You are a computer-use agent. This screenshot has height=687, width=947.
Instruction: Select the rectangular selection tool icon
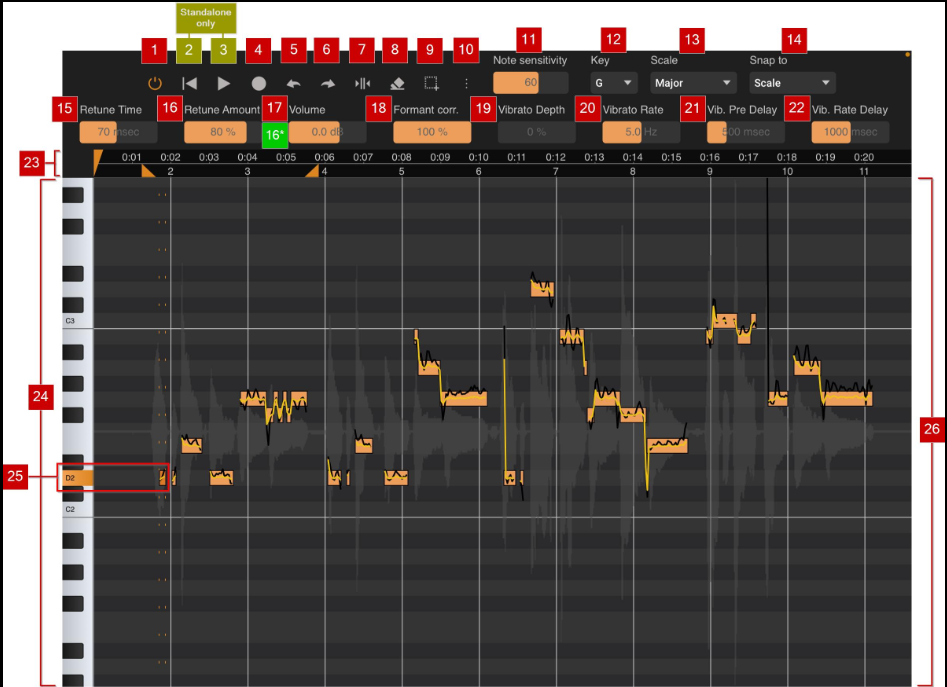(430, 83)
